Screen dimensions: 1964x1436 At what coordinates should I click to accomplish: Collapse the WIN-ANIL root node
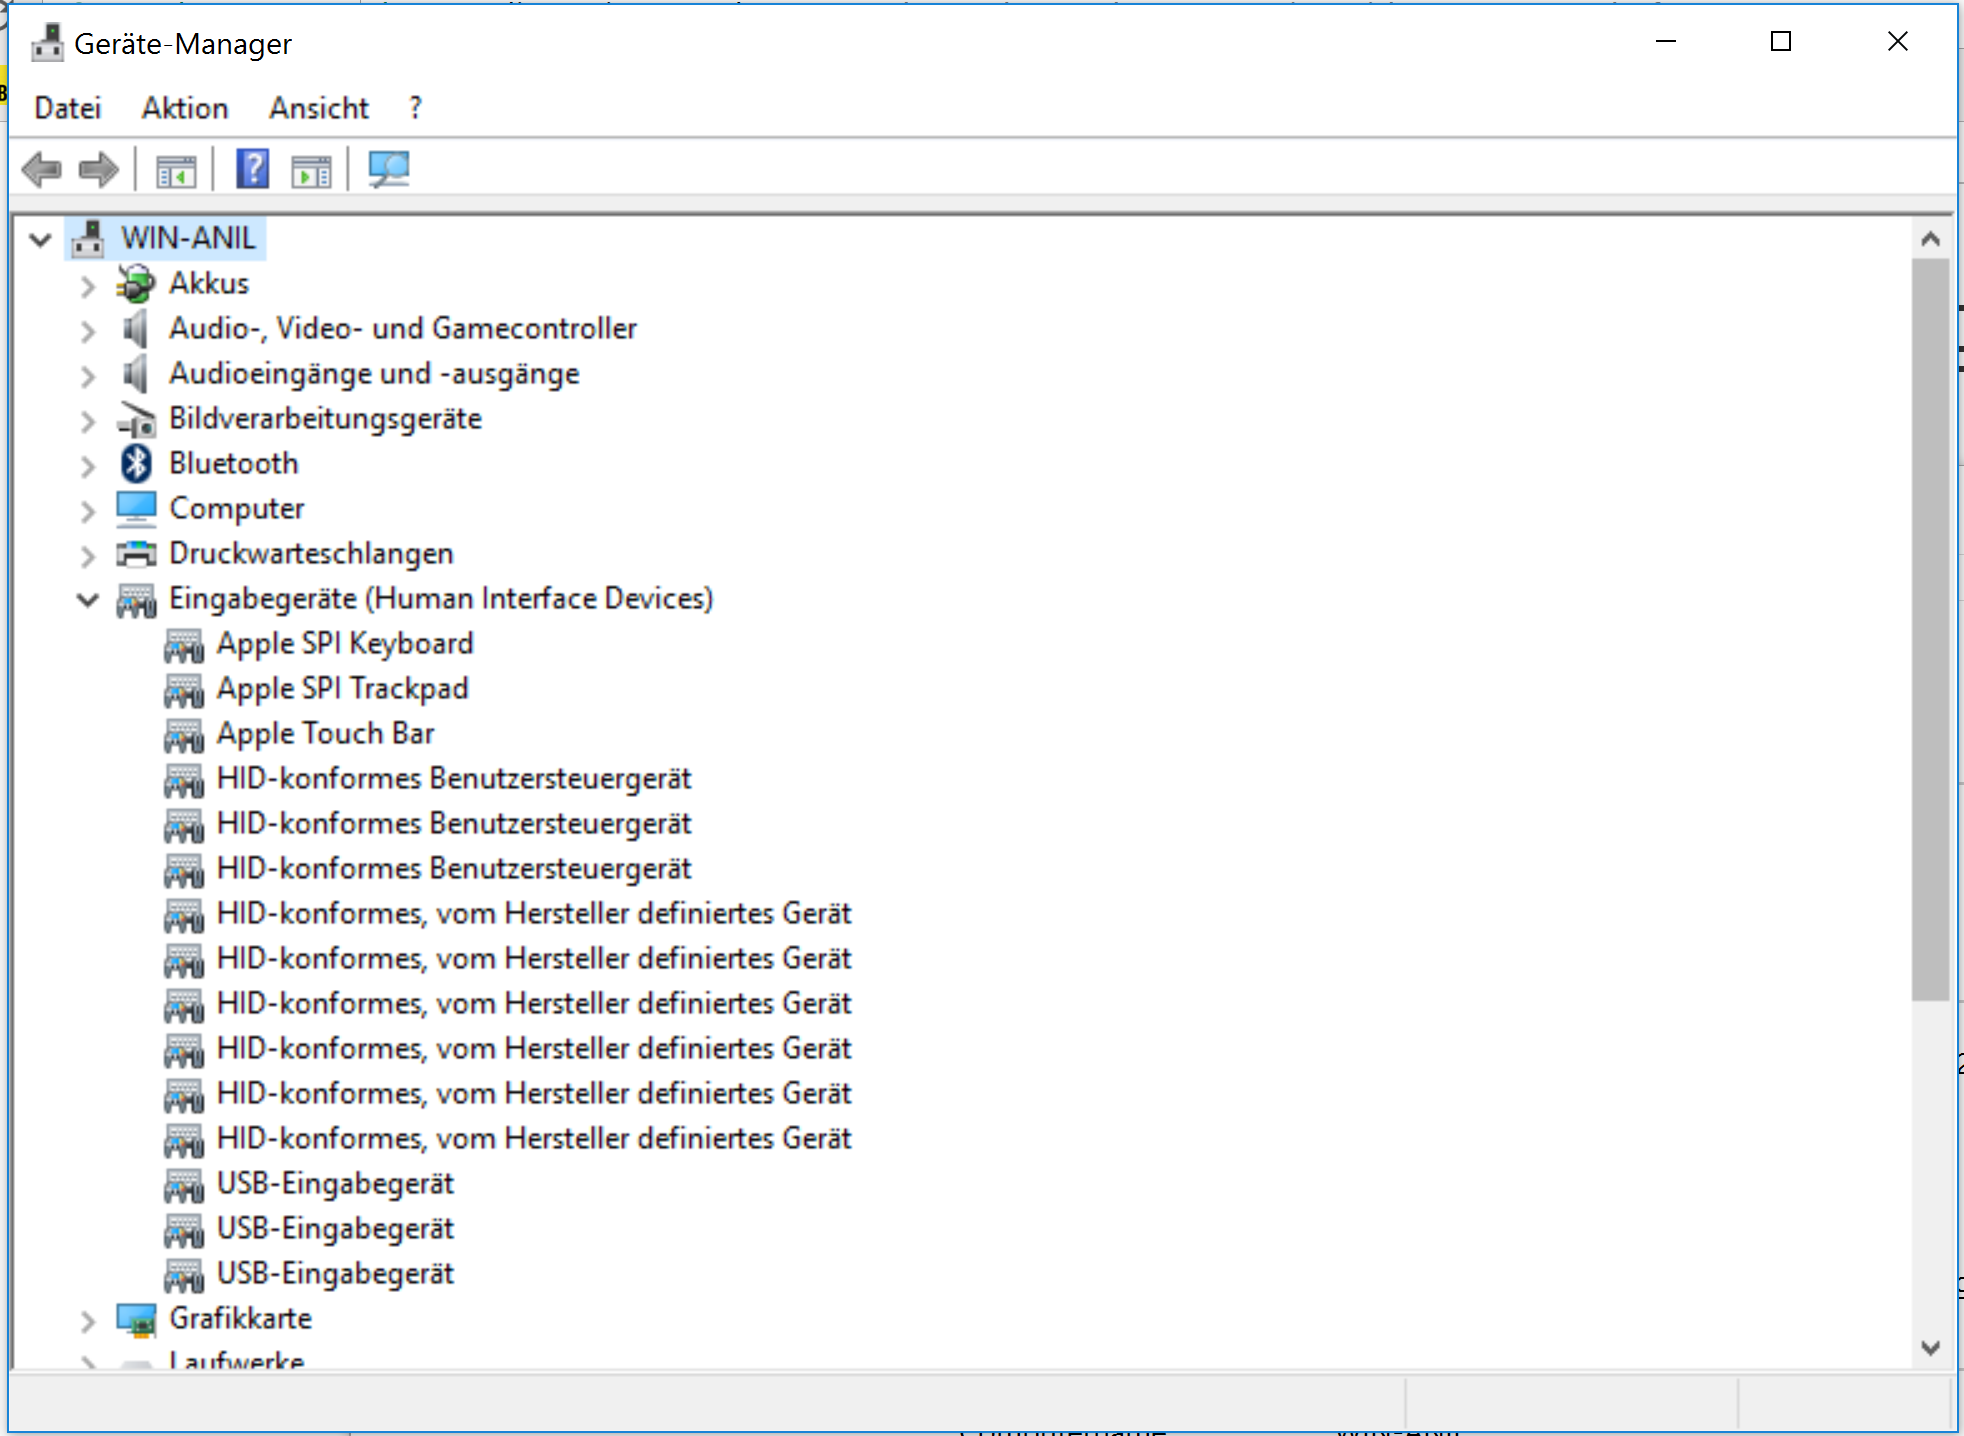[40, 239]
